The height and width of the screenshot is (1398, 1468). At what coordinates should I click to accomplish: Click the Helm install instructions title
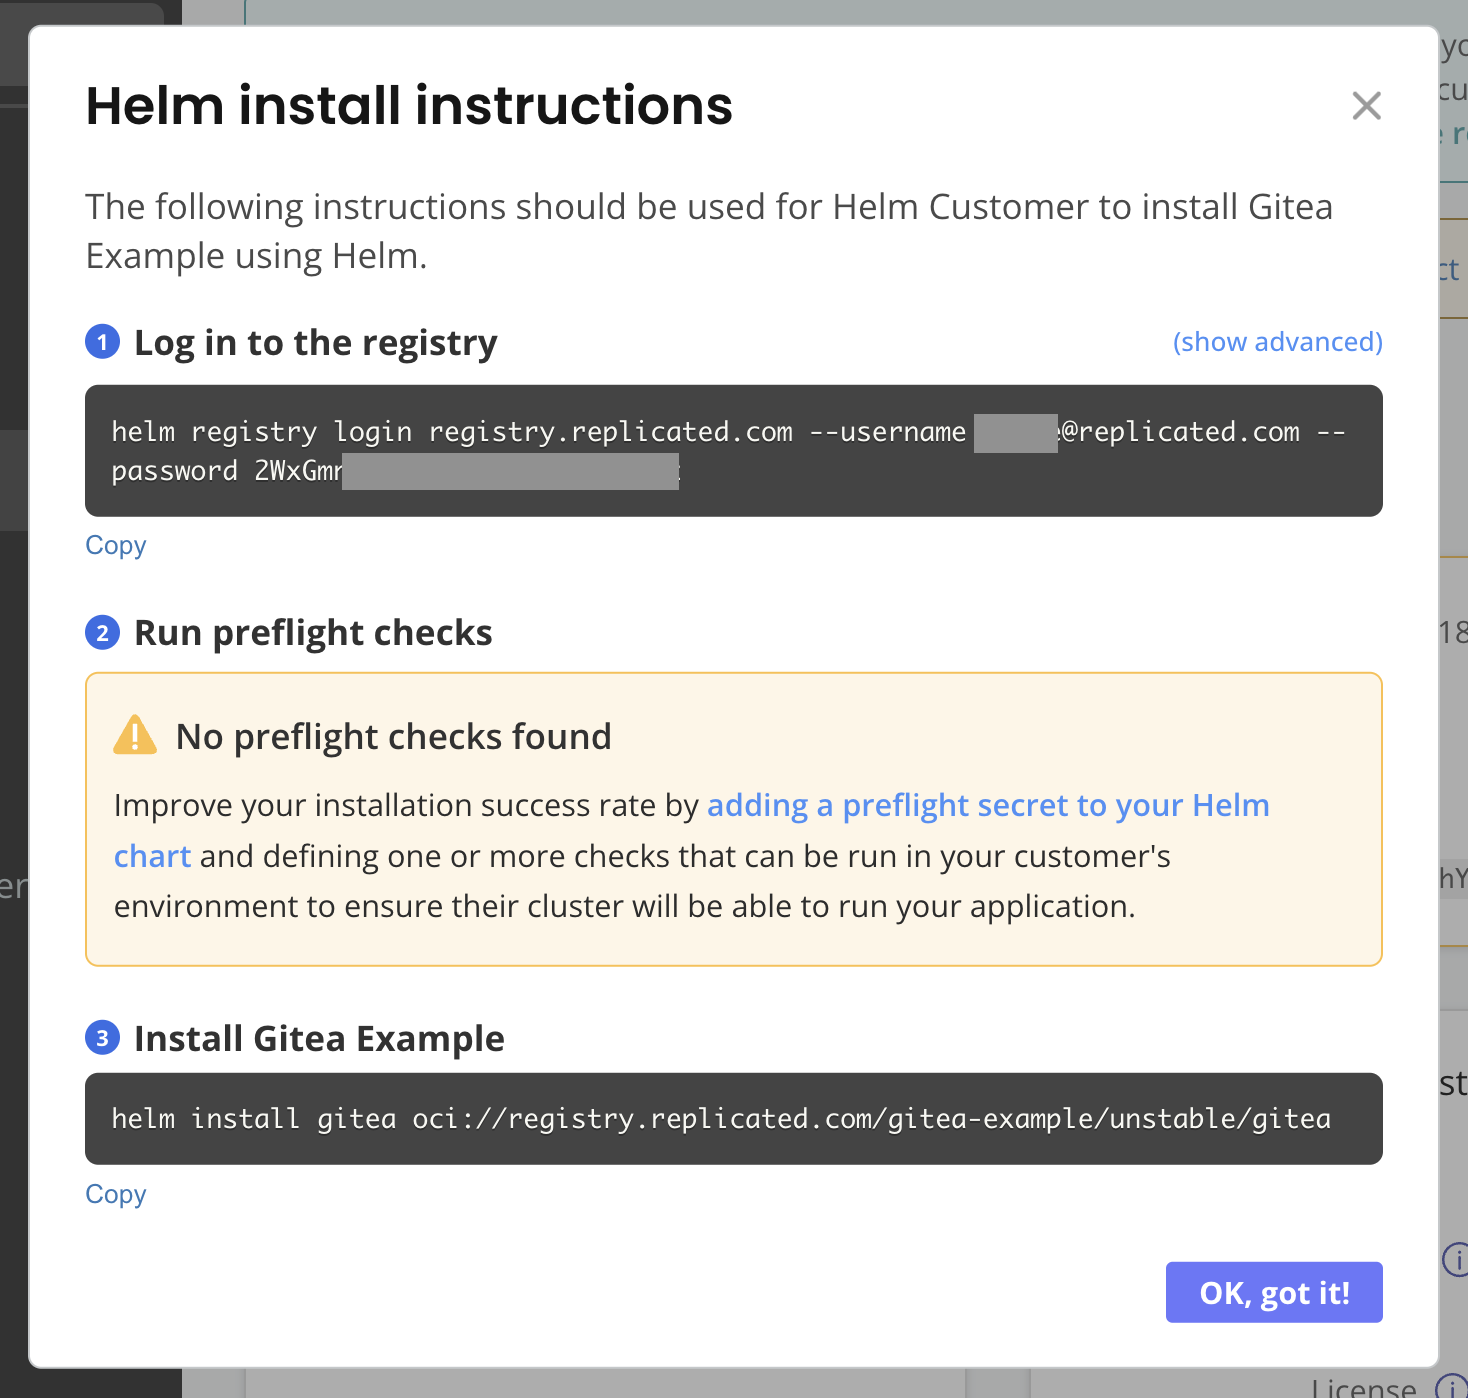[409, 105]
